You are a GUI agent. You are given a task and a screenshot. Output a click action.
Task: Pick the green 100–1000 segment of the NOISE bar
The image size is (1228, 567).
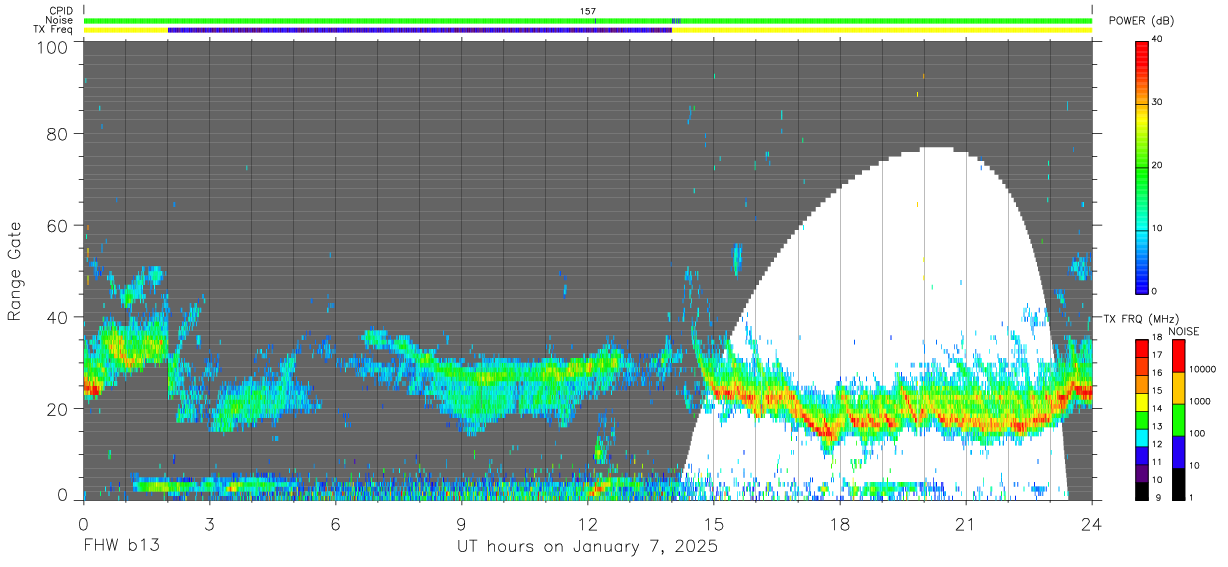point(1177,418)
